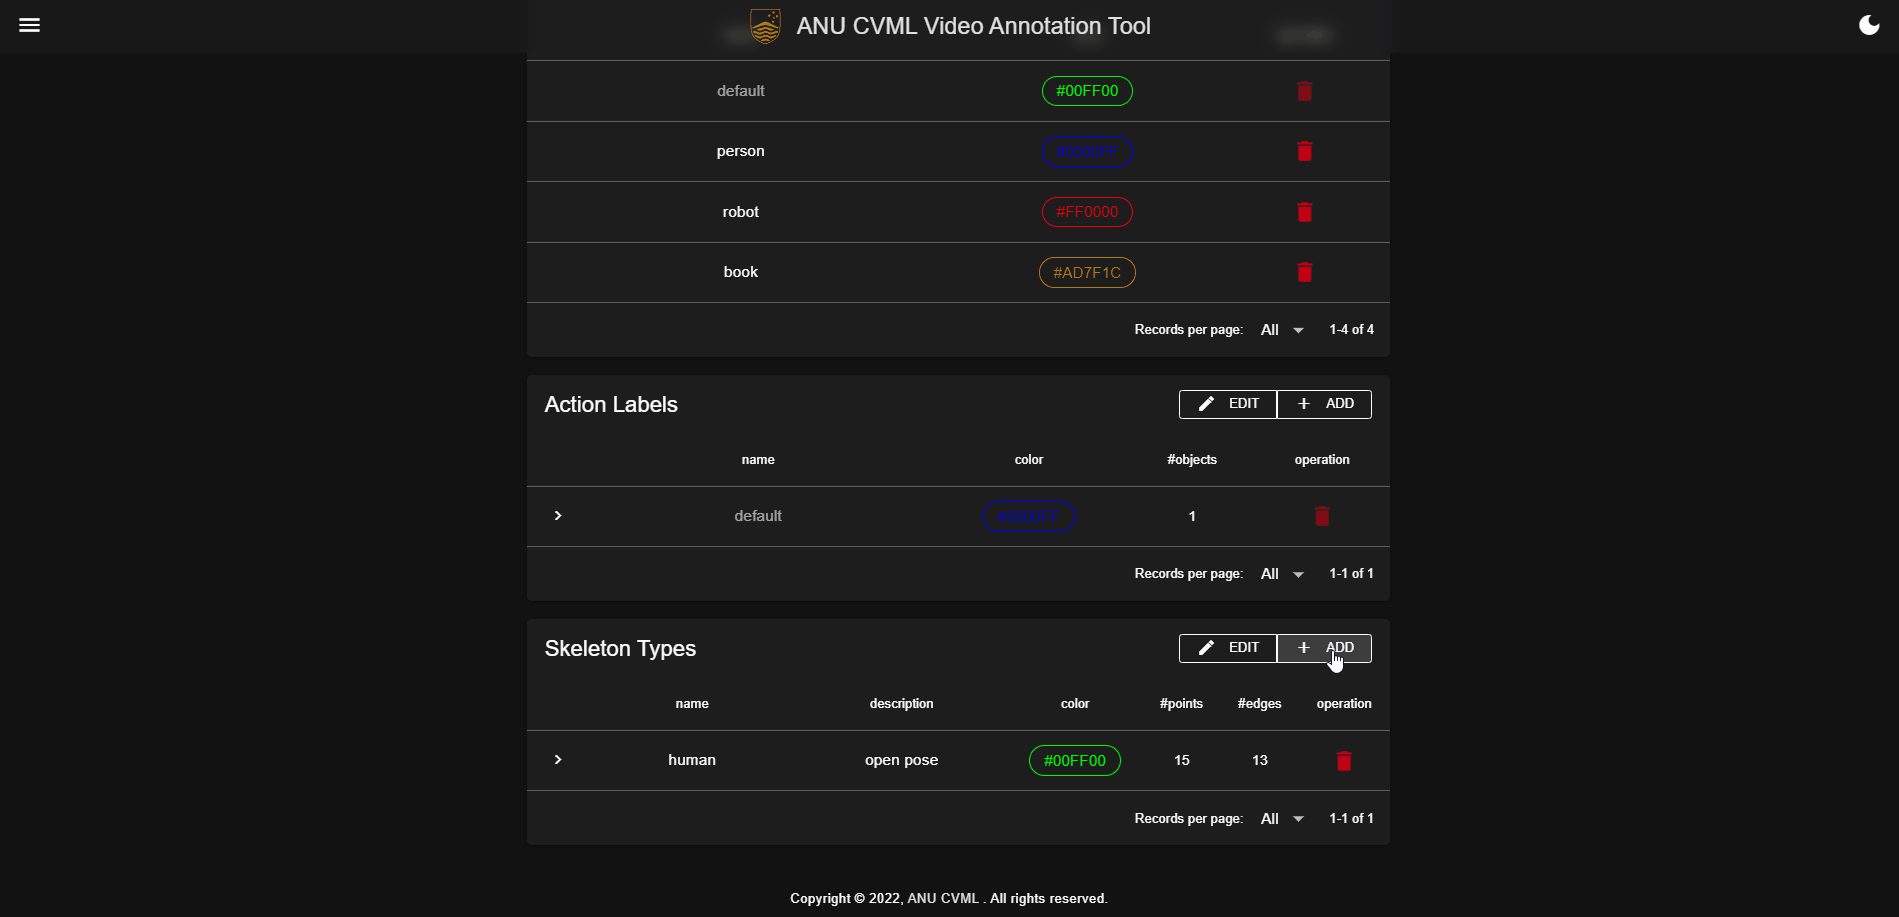The width and height of the screenshot is (1899, 917).
Task: Delete the human skeleton type
Action: 1344,761
